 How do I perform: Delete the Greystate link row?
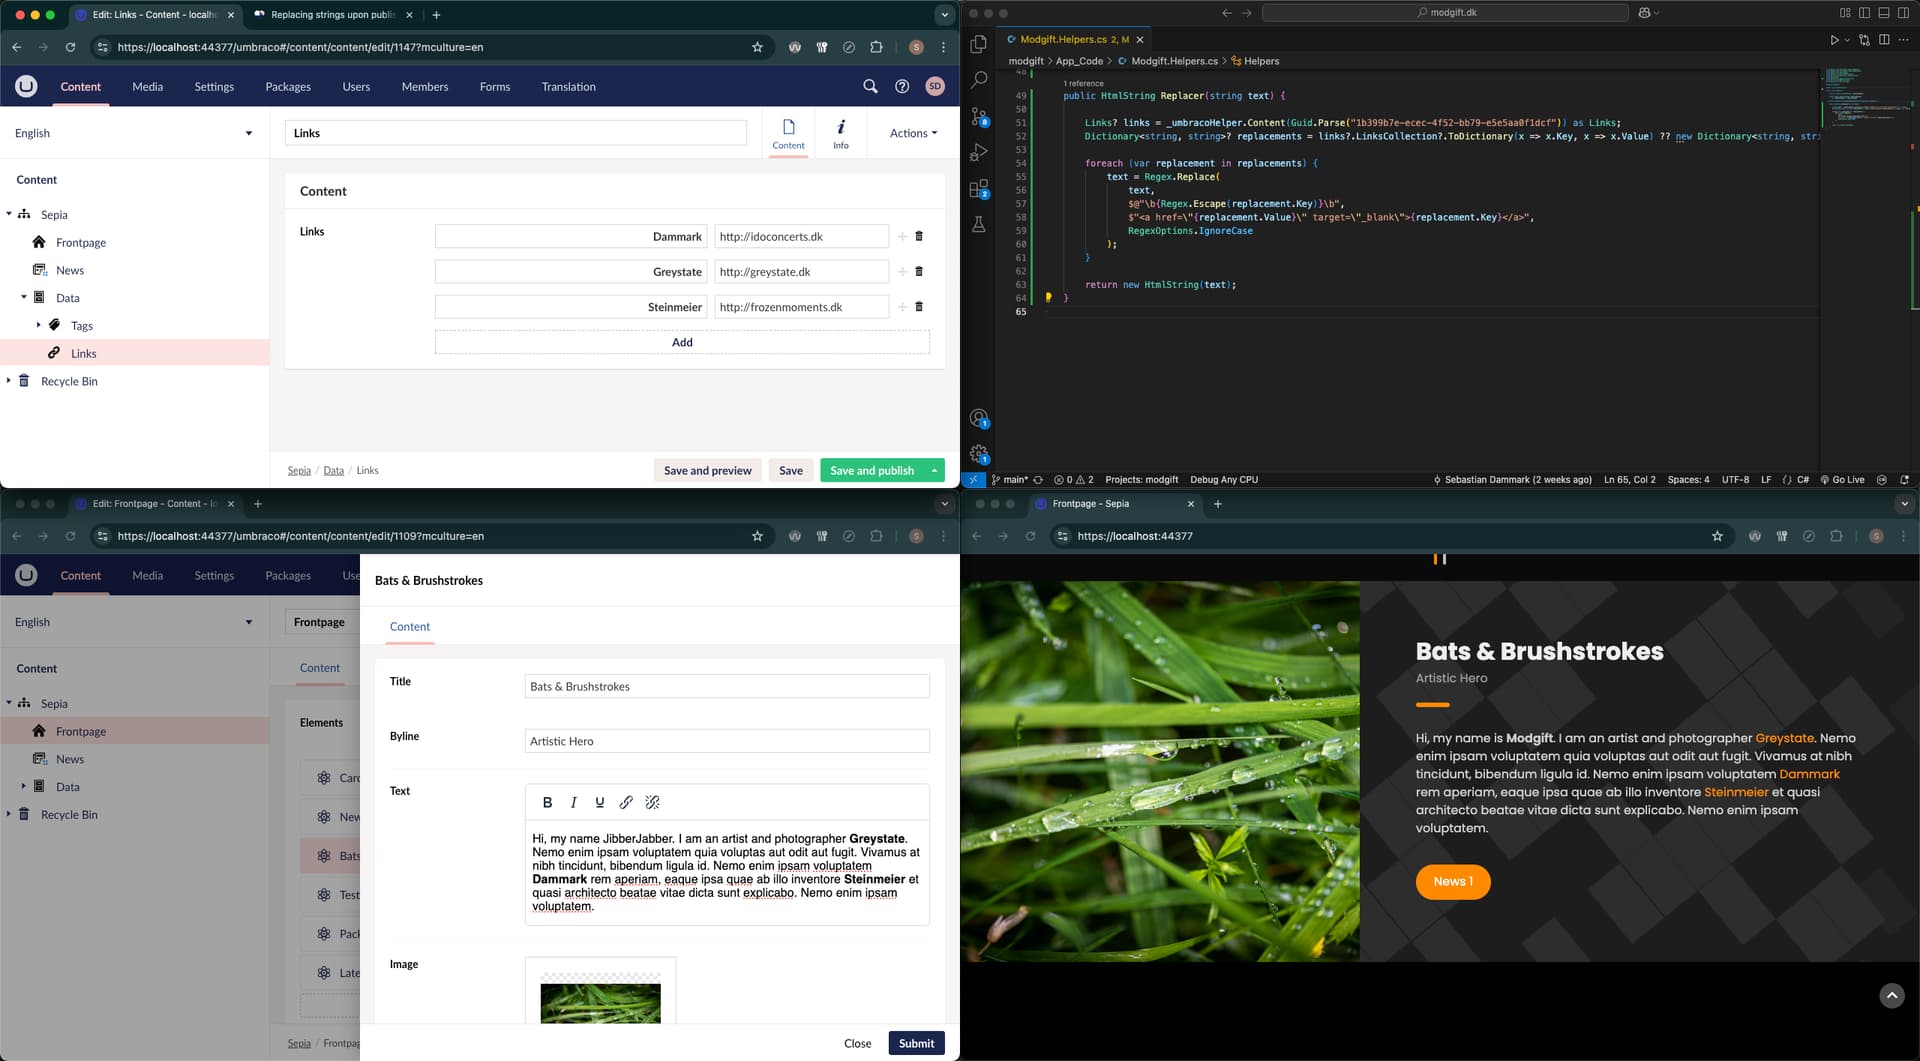tap(919, 271)
